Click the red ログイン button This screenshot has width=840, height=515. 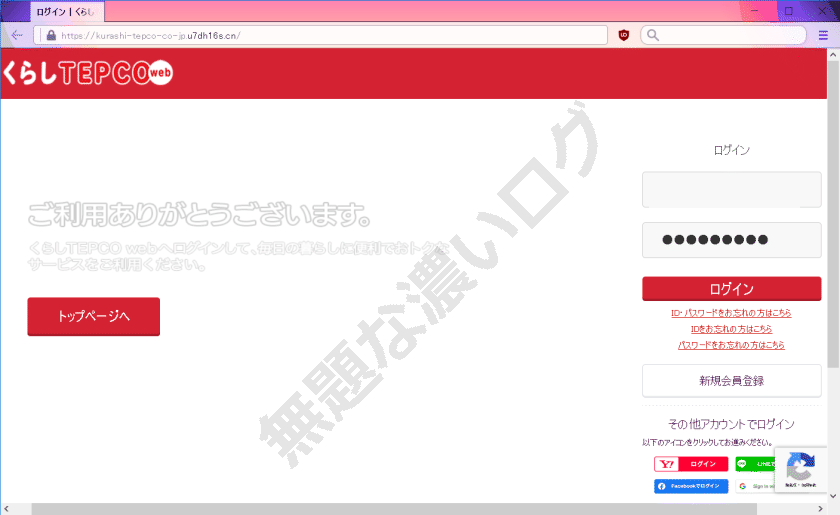[731, 289]
